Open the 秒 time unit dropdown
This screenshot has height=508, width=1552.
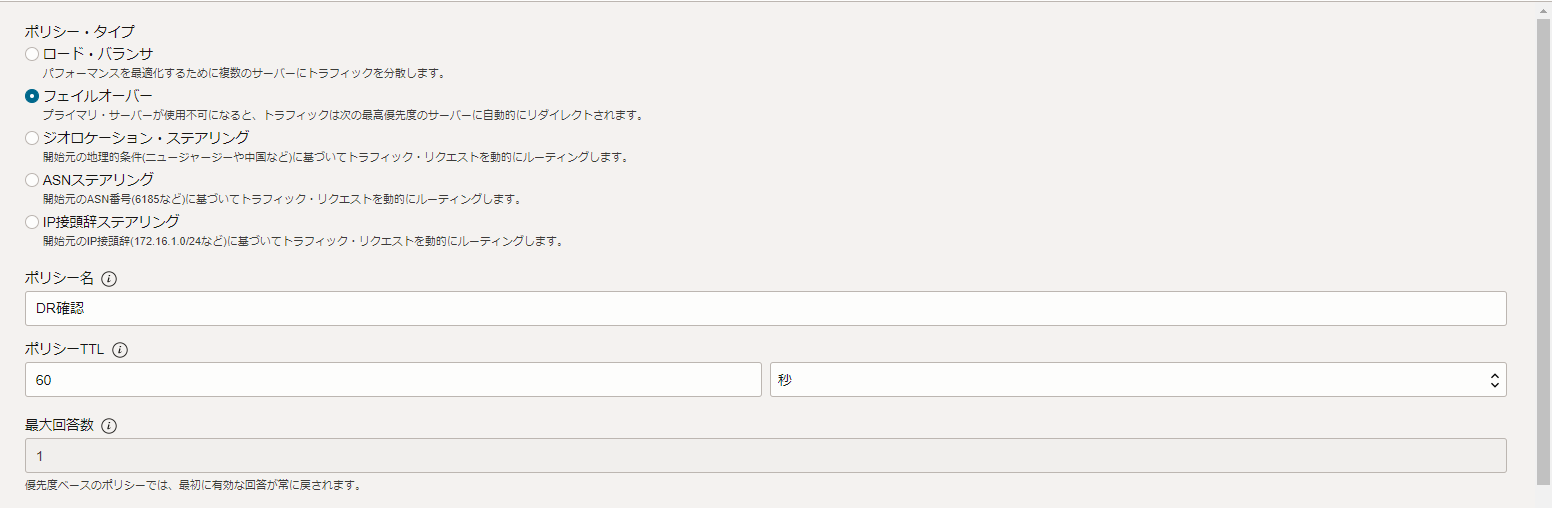tap(1138, 380)
